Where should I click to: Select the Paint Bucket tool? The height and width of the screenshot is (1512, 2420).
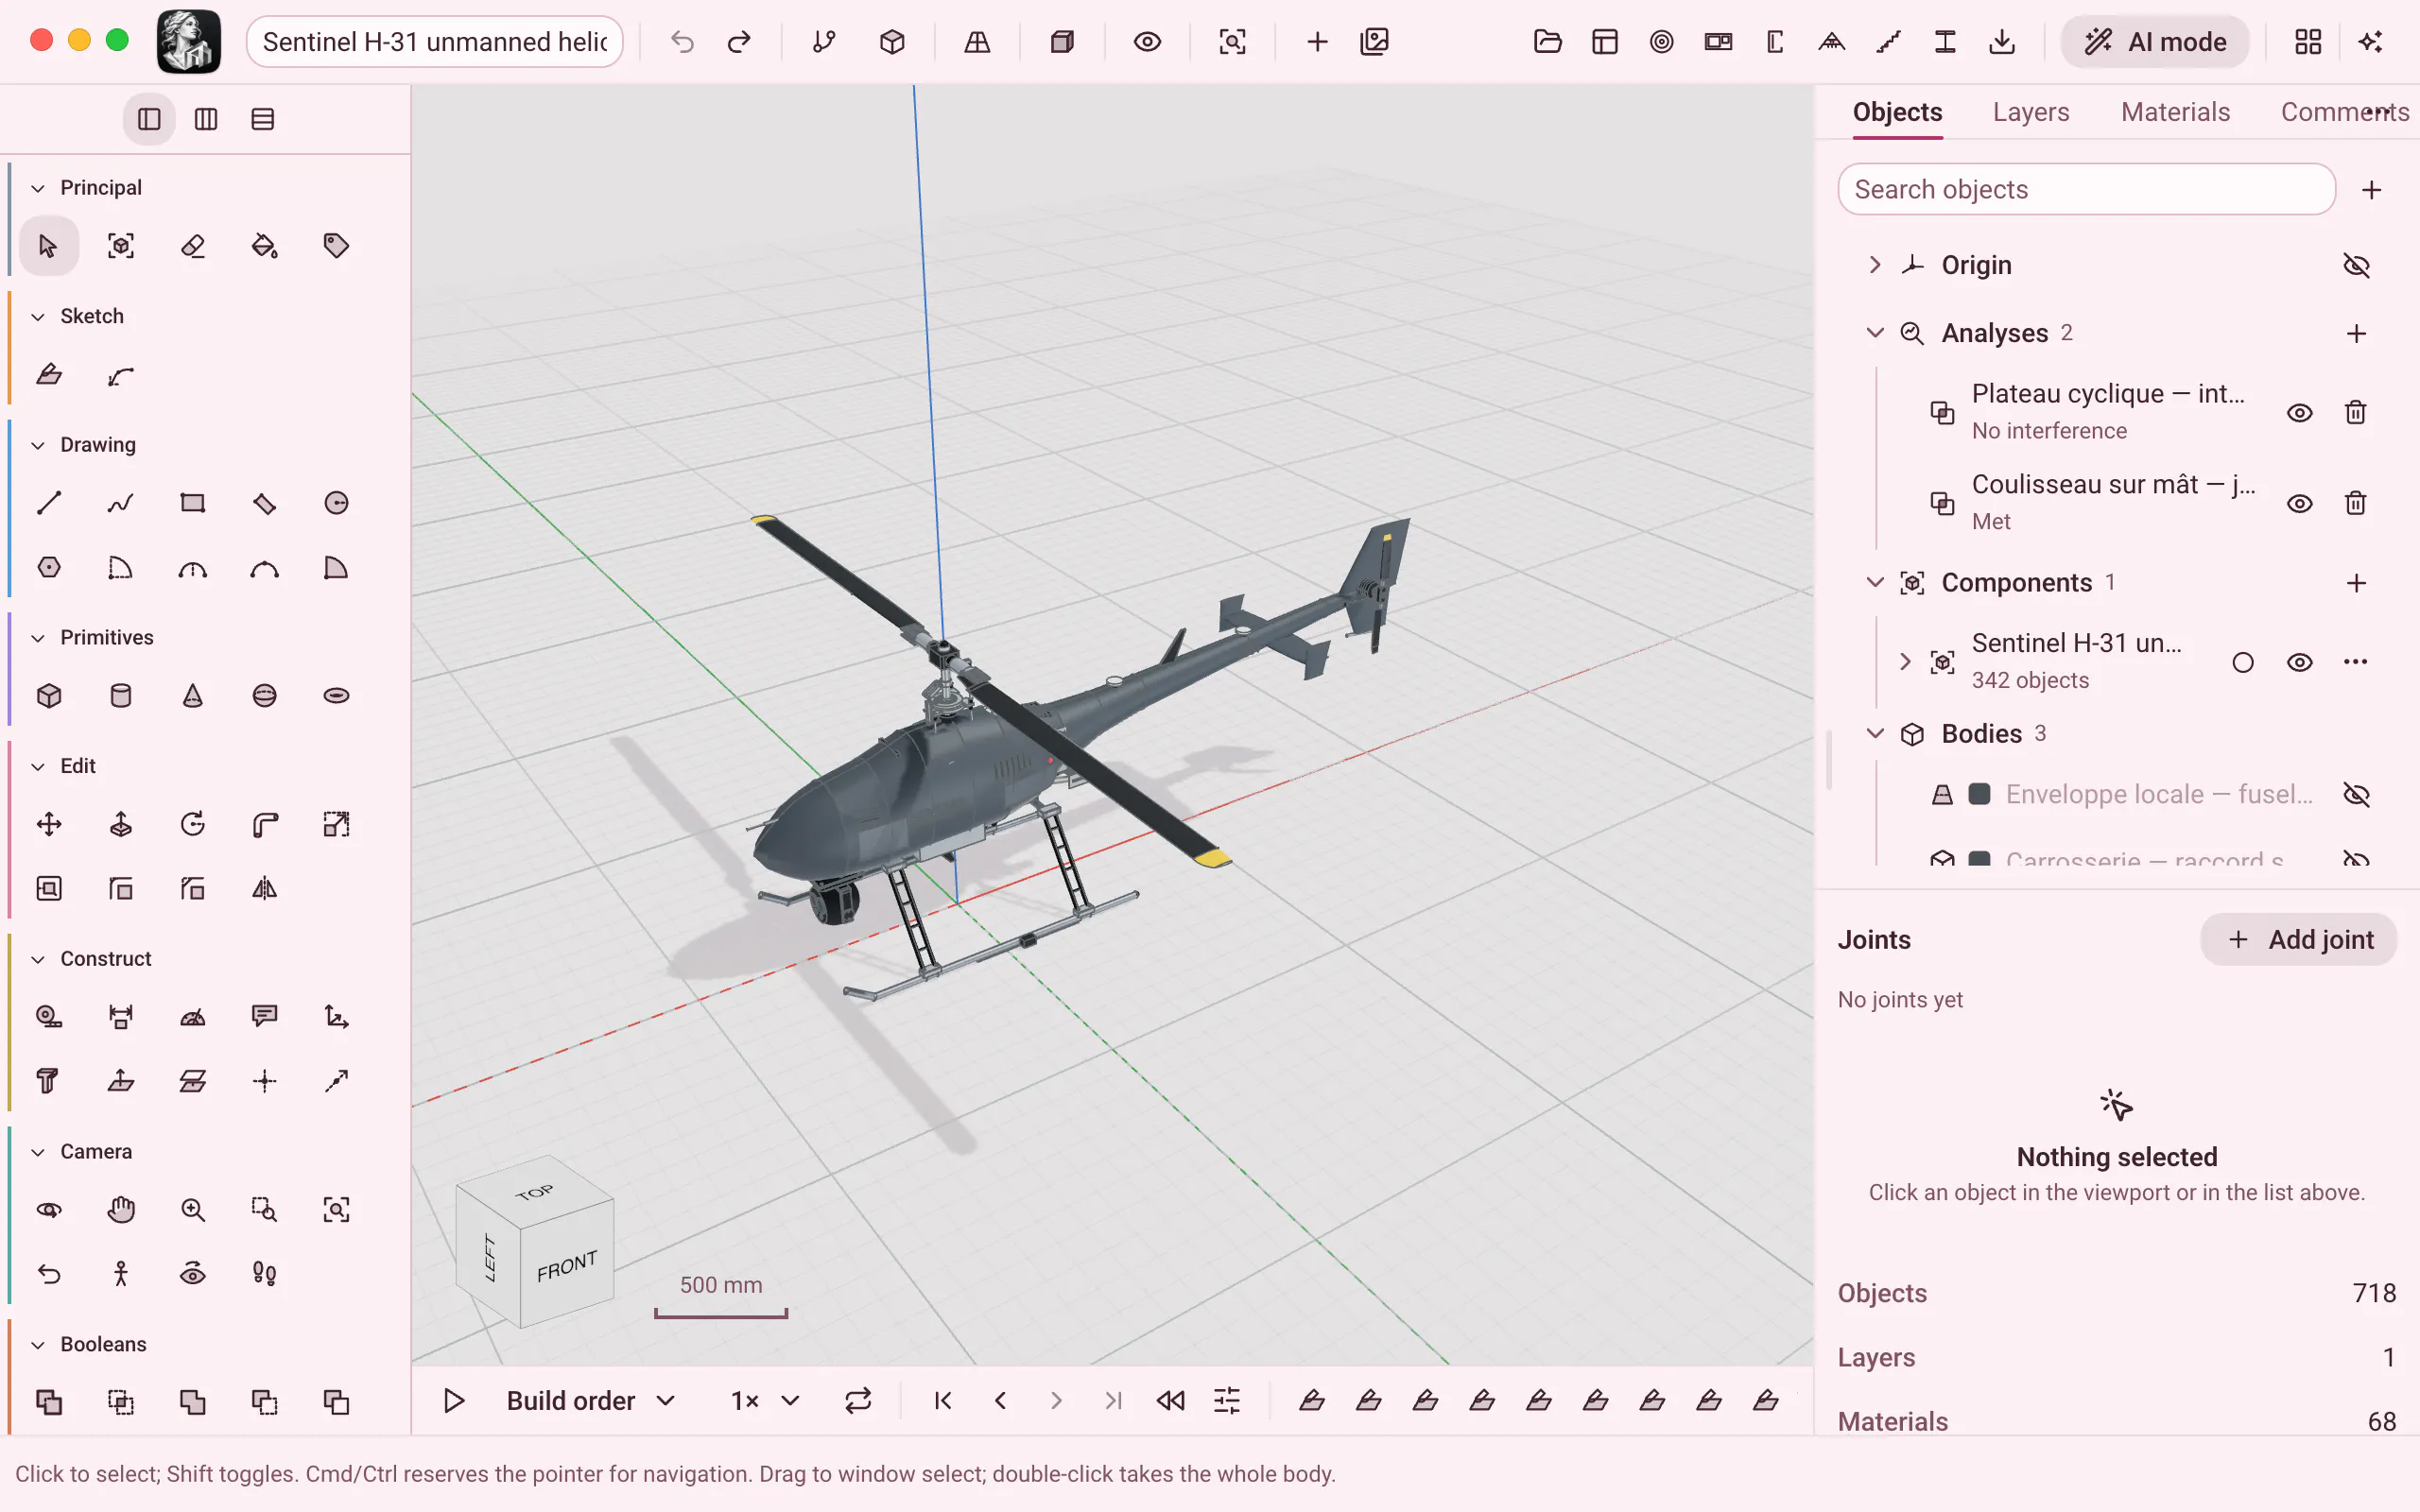click(265, 246)
